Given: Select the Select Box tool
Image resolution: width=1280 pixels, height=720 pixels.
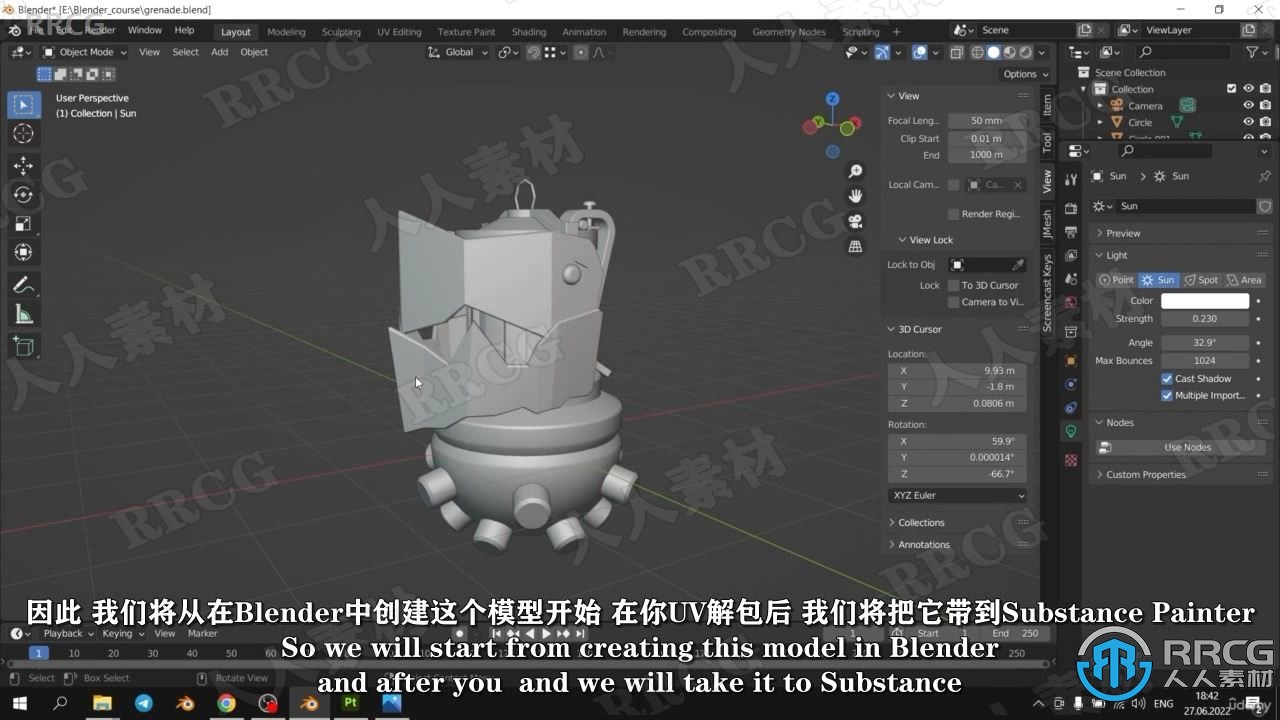Looking at the screenshot, I should 24,105.
